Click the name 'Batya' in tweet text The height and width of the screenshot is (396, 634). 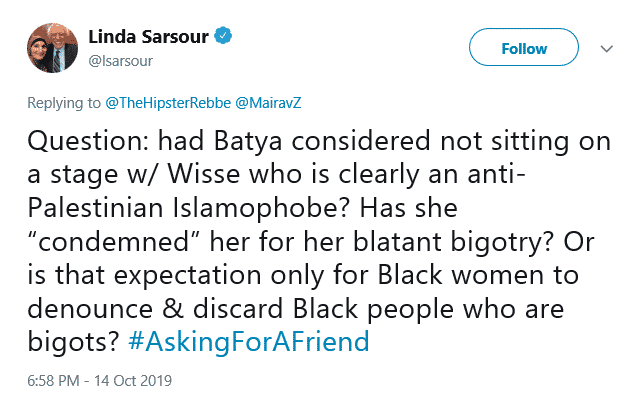pos(247,141)
